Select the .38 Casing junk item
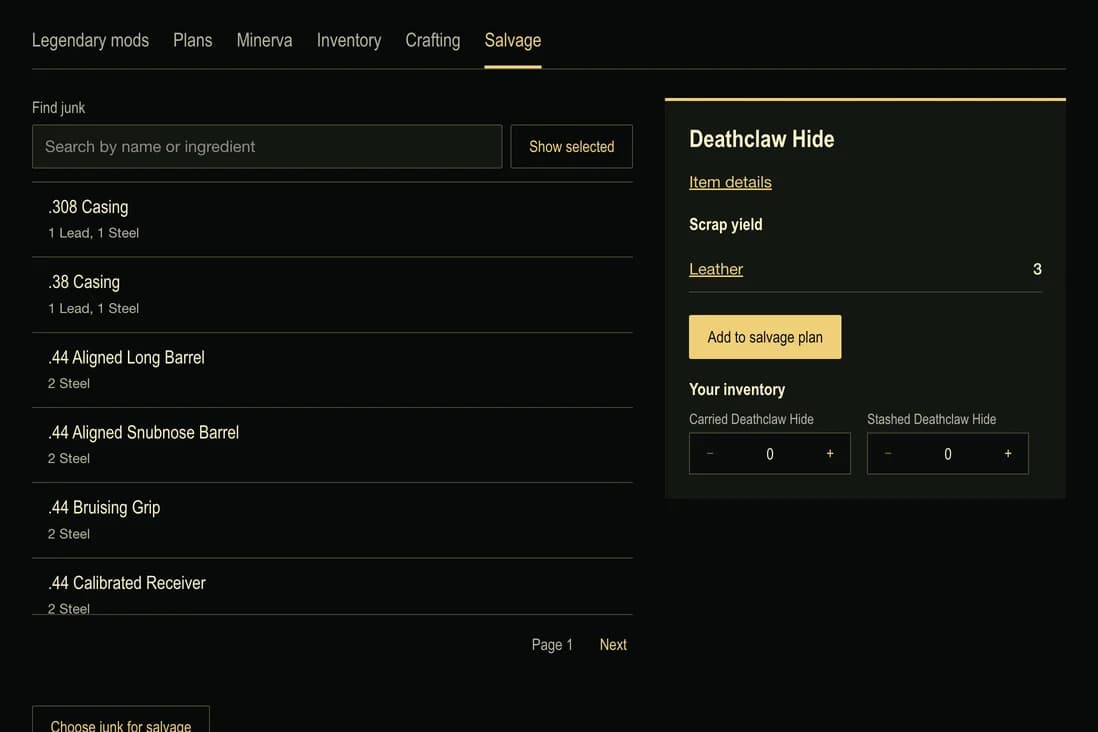This screenshot has height=732, width=1098. point(333,294)
